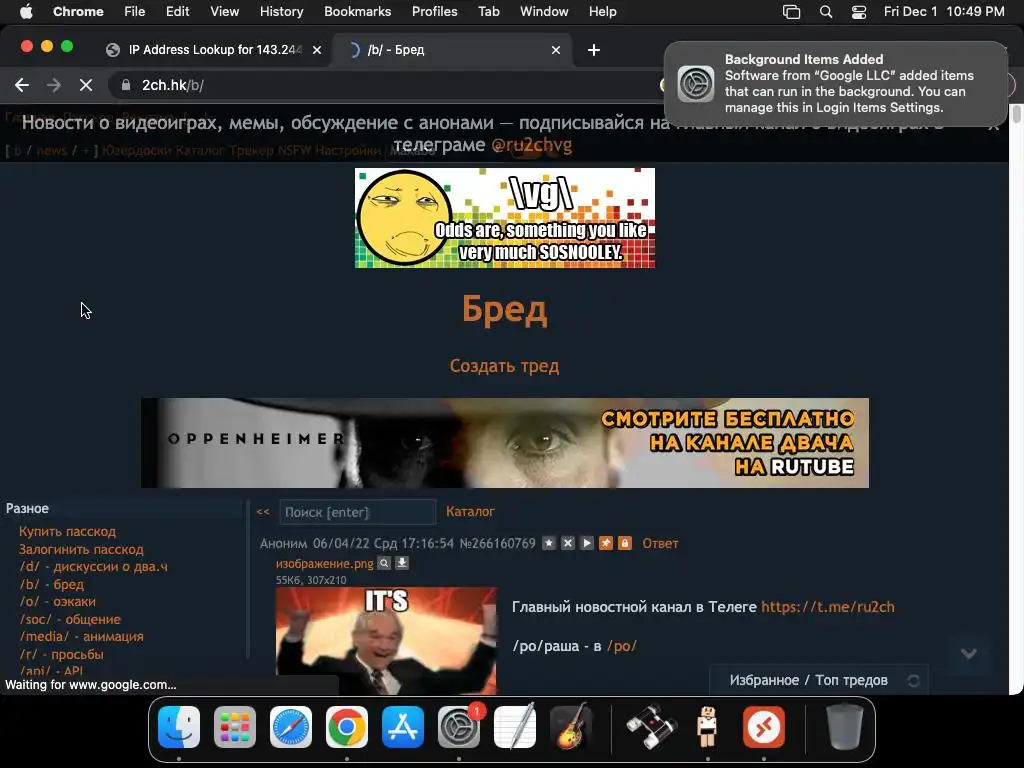Image resolution: width=1024 pixels, height=768 pixels.
Task: Open the Trash in the dock
Action: 844,727
